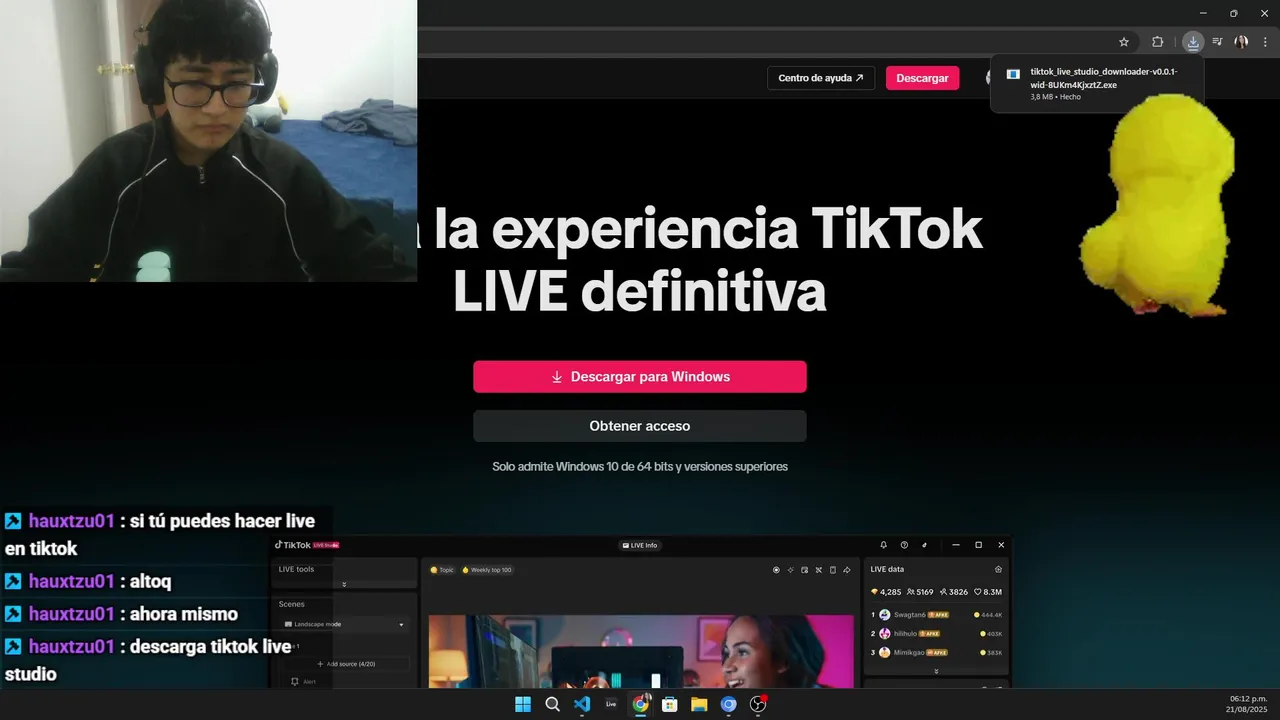Open Microsoft Store from taskbar
Screen dimensions: 1280x720
click(670, 704)
